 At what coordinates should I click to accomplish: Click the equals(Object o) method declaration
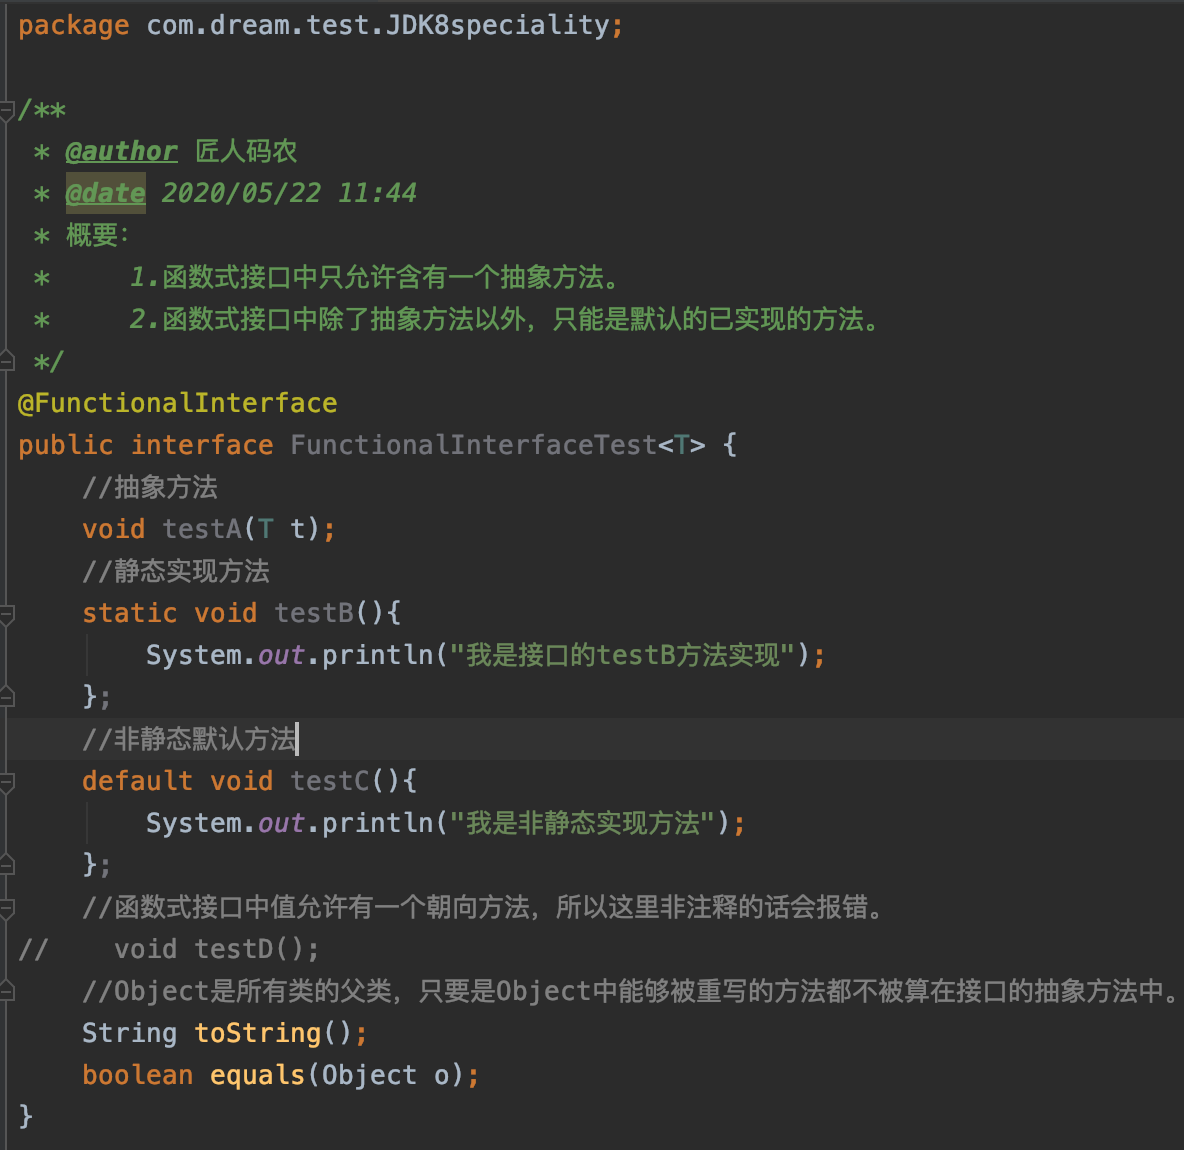point(280,1074)
